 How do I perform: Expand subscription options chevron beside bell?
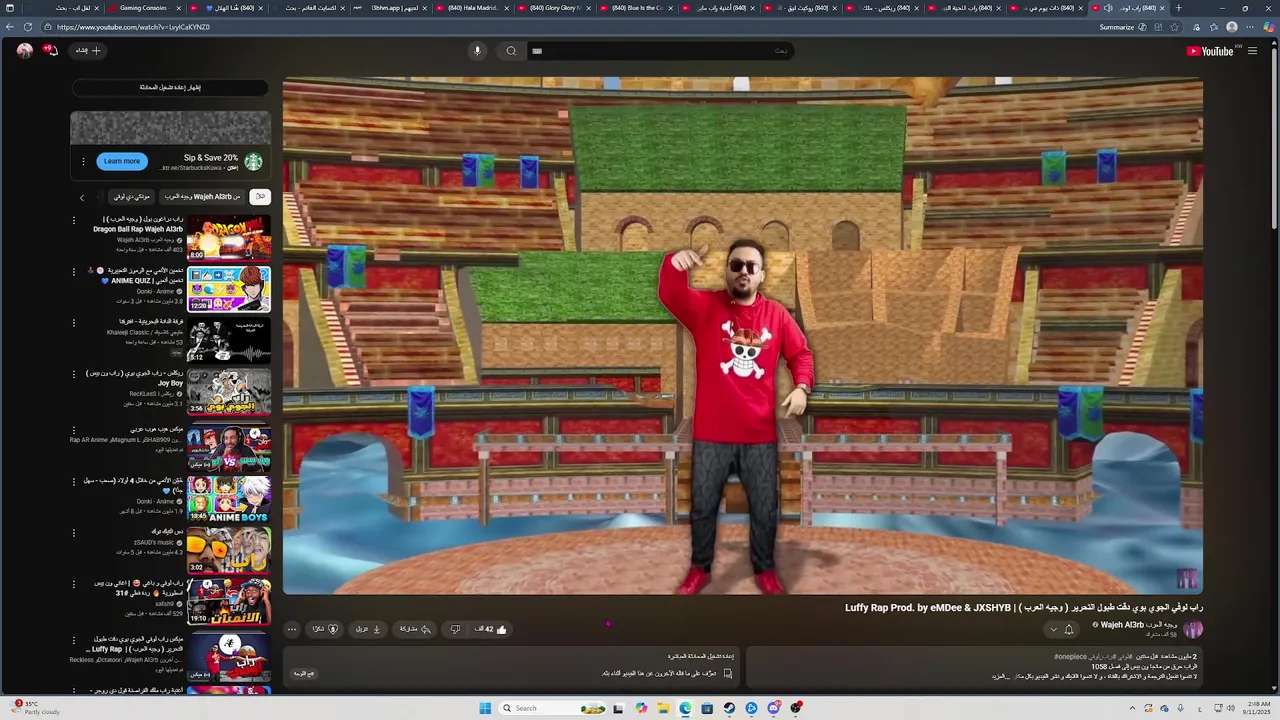tap(1053, 629)
